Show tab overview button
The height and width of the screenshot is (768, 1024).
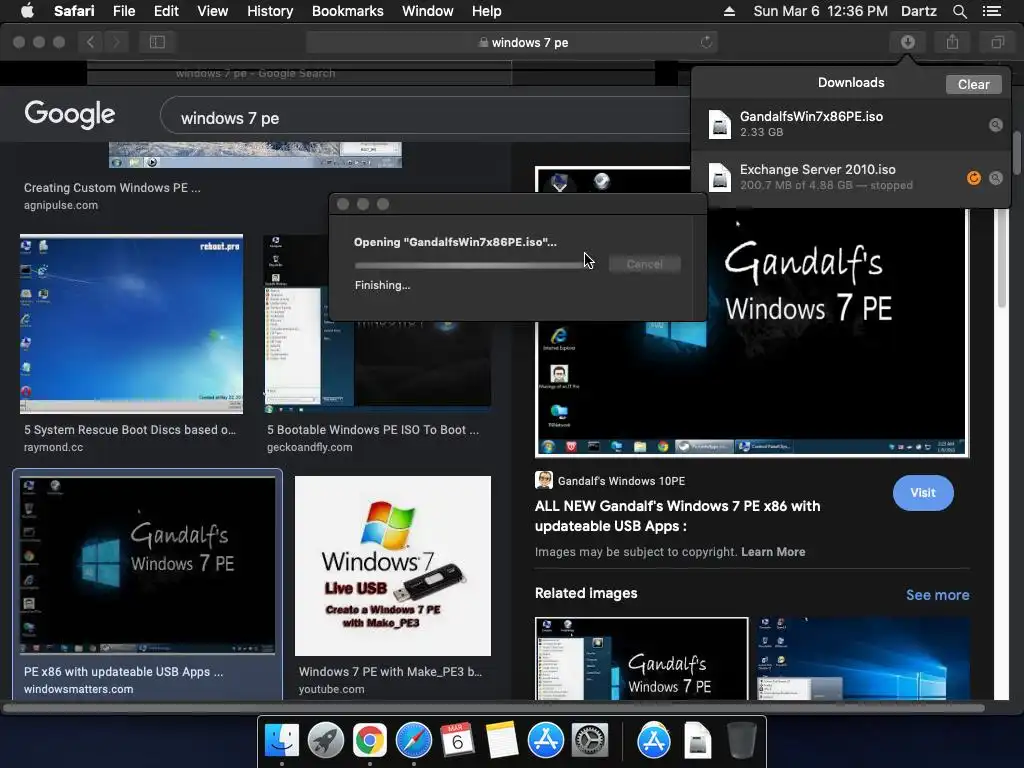tap(997, 42)
